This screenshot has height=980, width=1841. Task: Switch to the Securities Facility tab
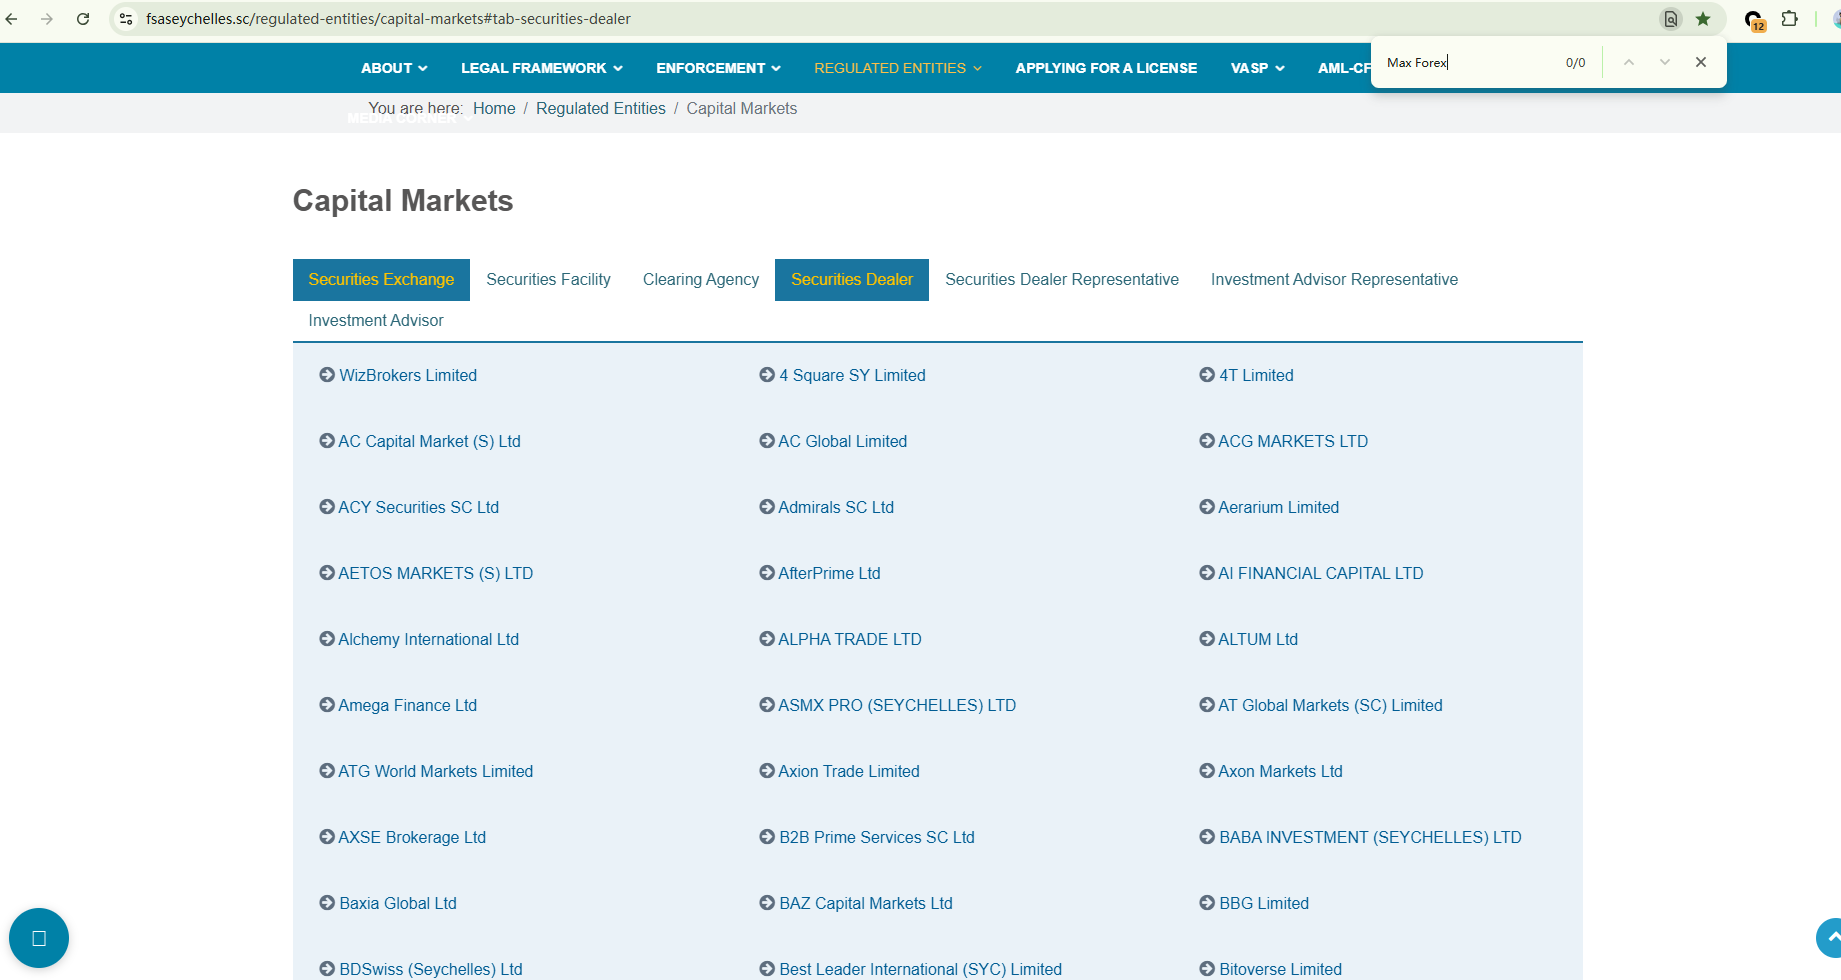click(x=548, y=280)
